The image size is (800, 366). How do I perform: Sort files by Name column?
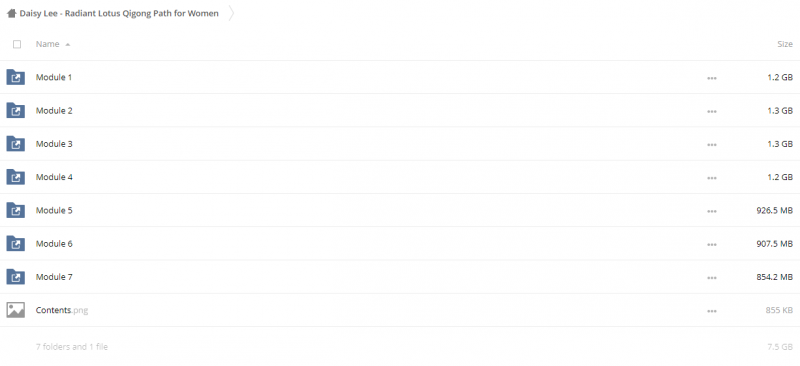pyautogui.click(x=47, y=44)
